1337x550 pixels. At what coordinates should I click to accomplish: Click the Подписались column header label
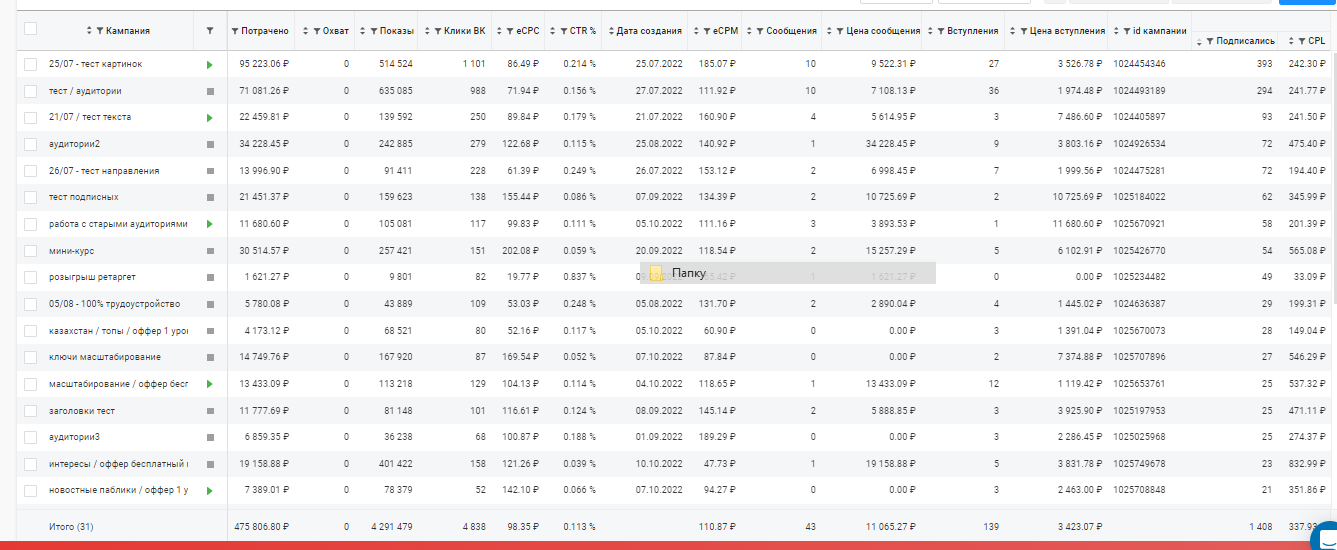1245,41
